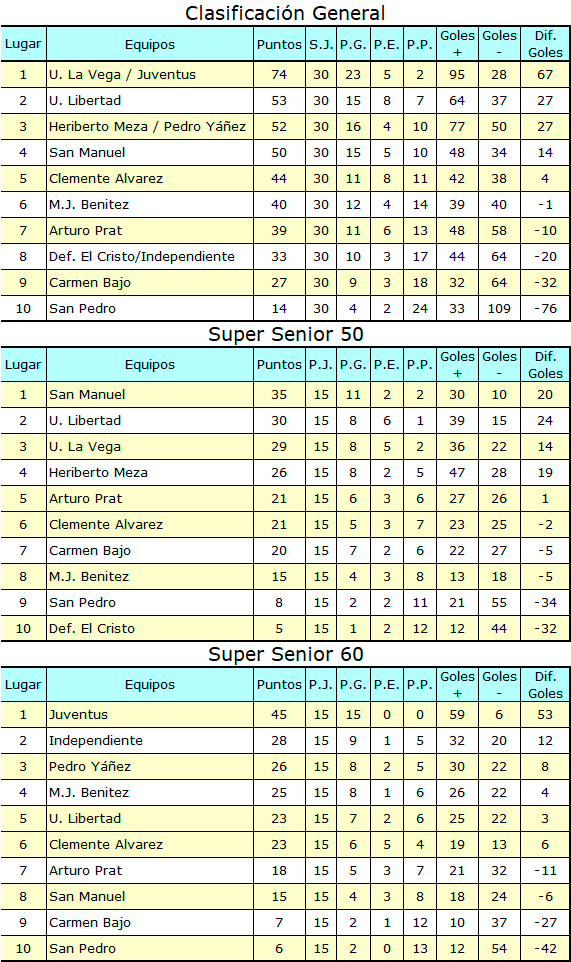Screen dimensions: 571x962
Task: Select Independiente team cell
Action: (x=150, y=741)
